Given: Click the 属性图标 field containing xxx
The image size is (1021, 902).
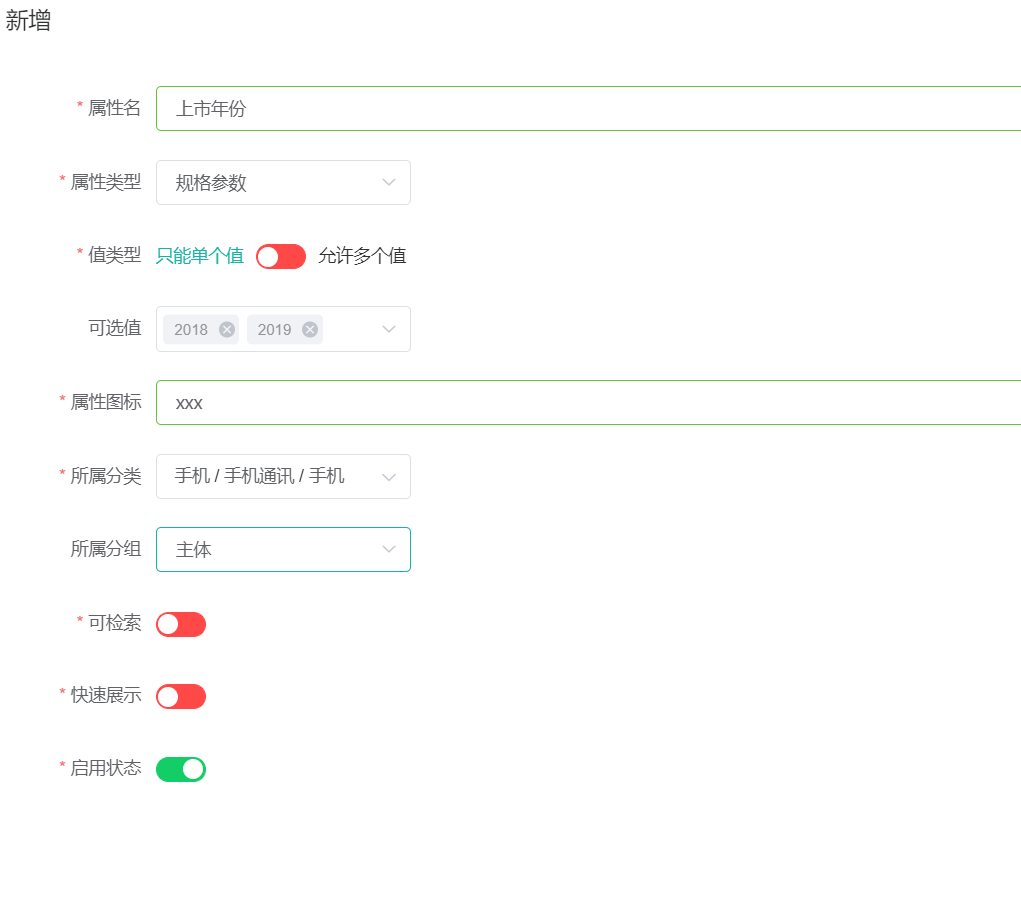Looking at the screenshot, I should click(x=589, y=402).
